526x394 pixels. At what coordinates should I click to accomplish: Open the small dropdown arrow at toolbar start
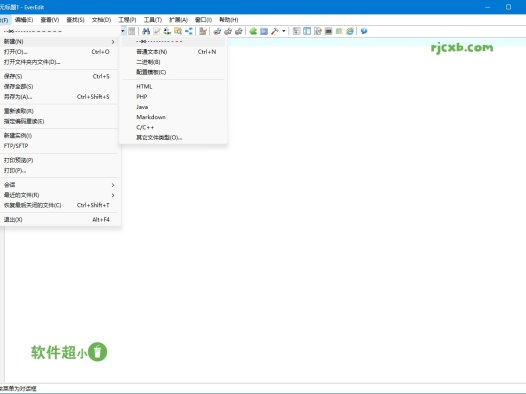pyautogui.click(x=123, y=31)
